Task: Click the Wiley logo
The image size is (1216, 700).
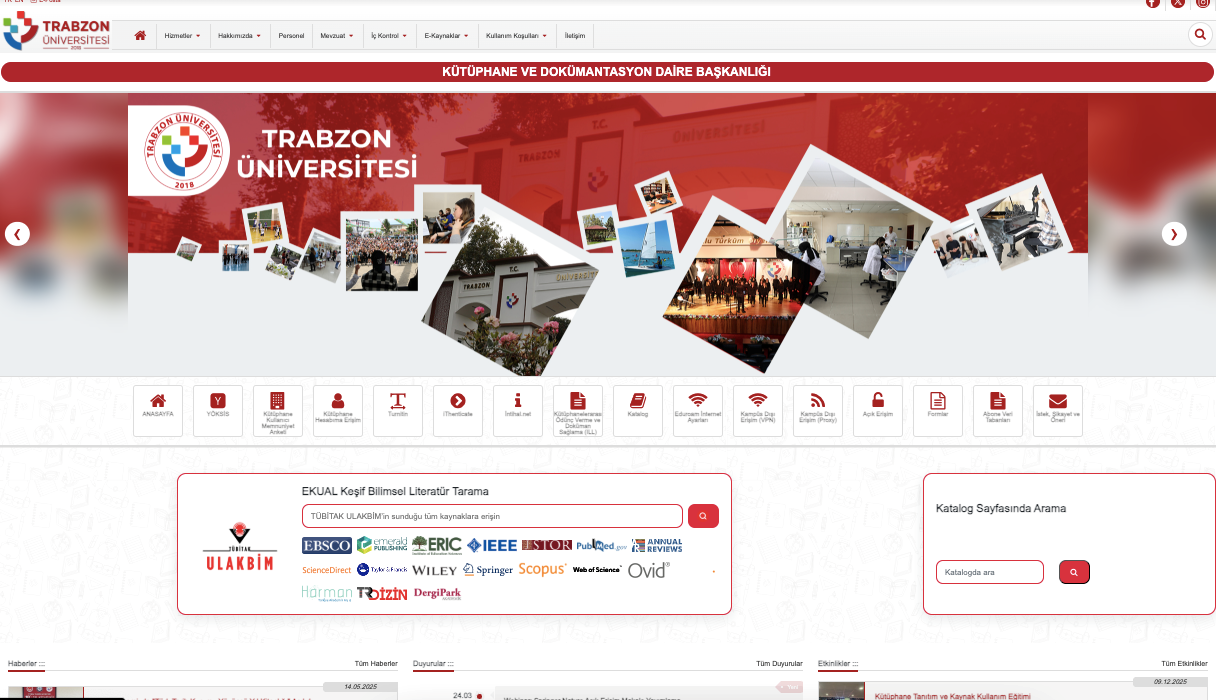Action: tap(435, 570)
